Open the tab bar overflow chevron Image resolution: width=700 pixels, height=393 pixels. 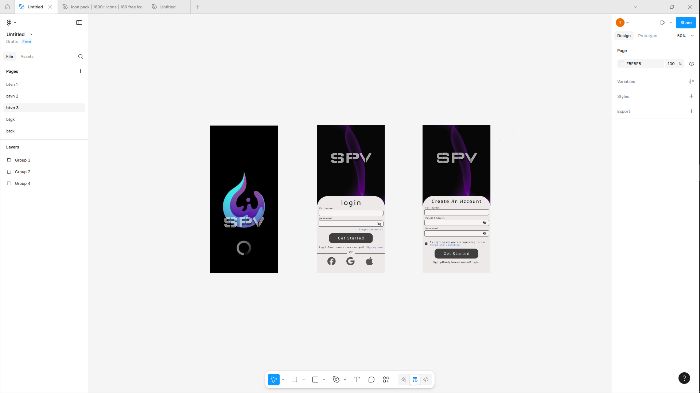pos(635,7)
